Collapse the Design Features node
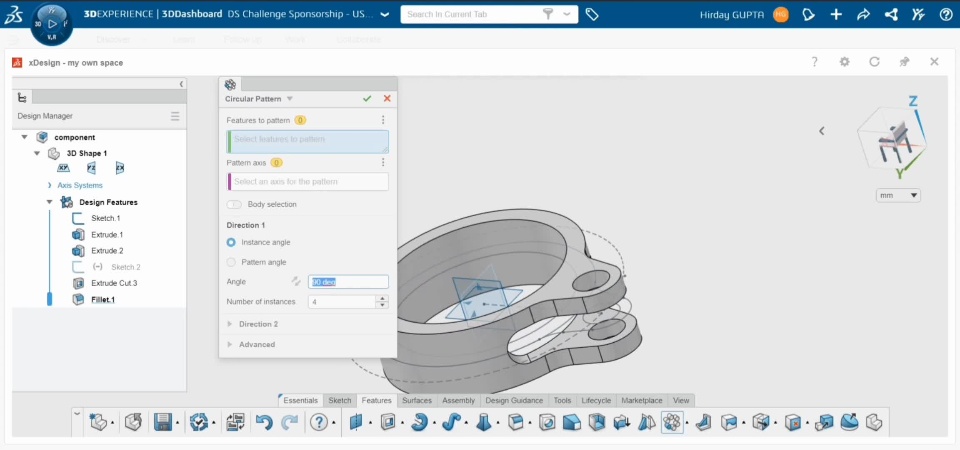Viewport: 960px width, 450px height. point(49,202)
